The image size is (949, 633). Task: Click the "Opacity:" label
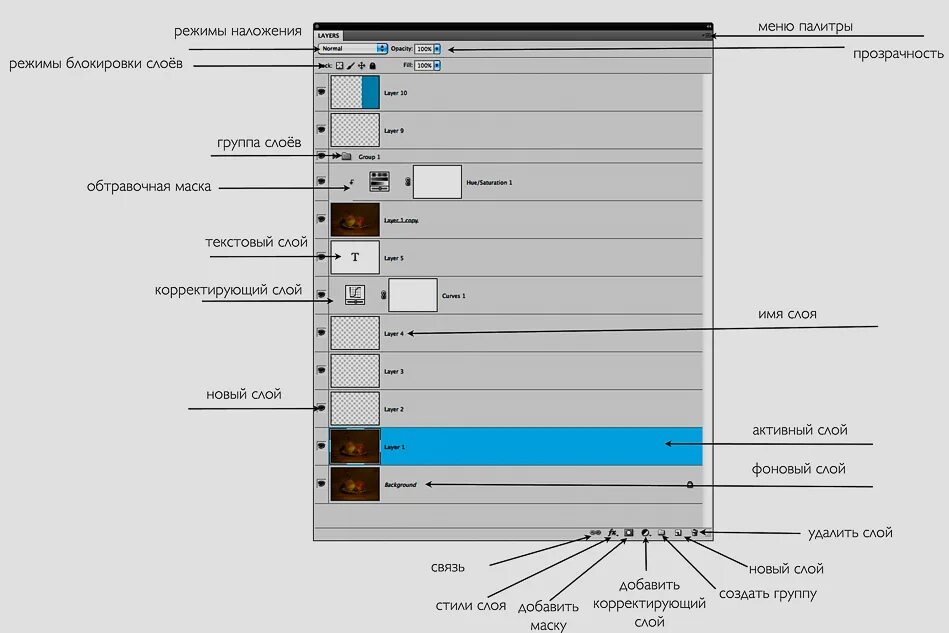[x=401, y=48]
